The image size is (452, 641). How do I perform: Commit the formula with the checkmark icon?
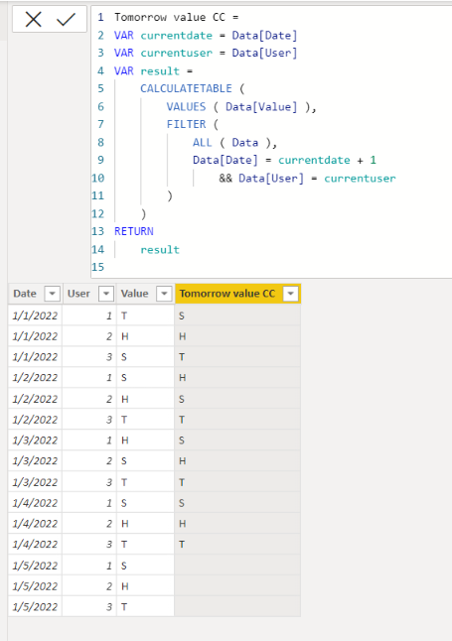pos(66,19)
